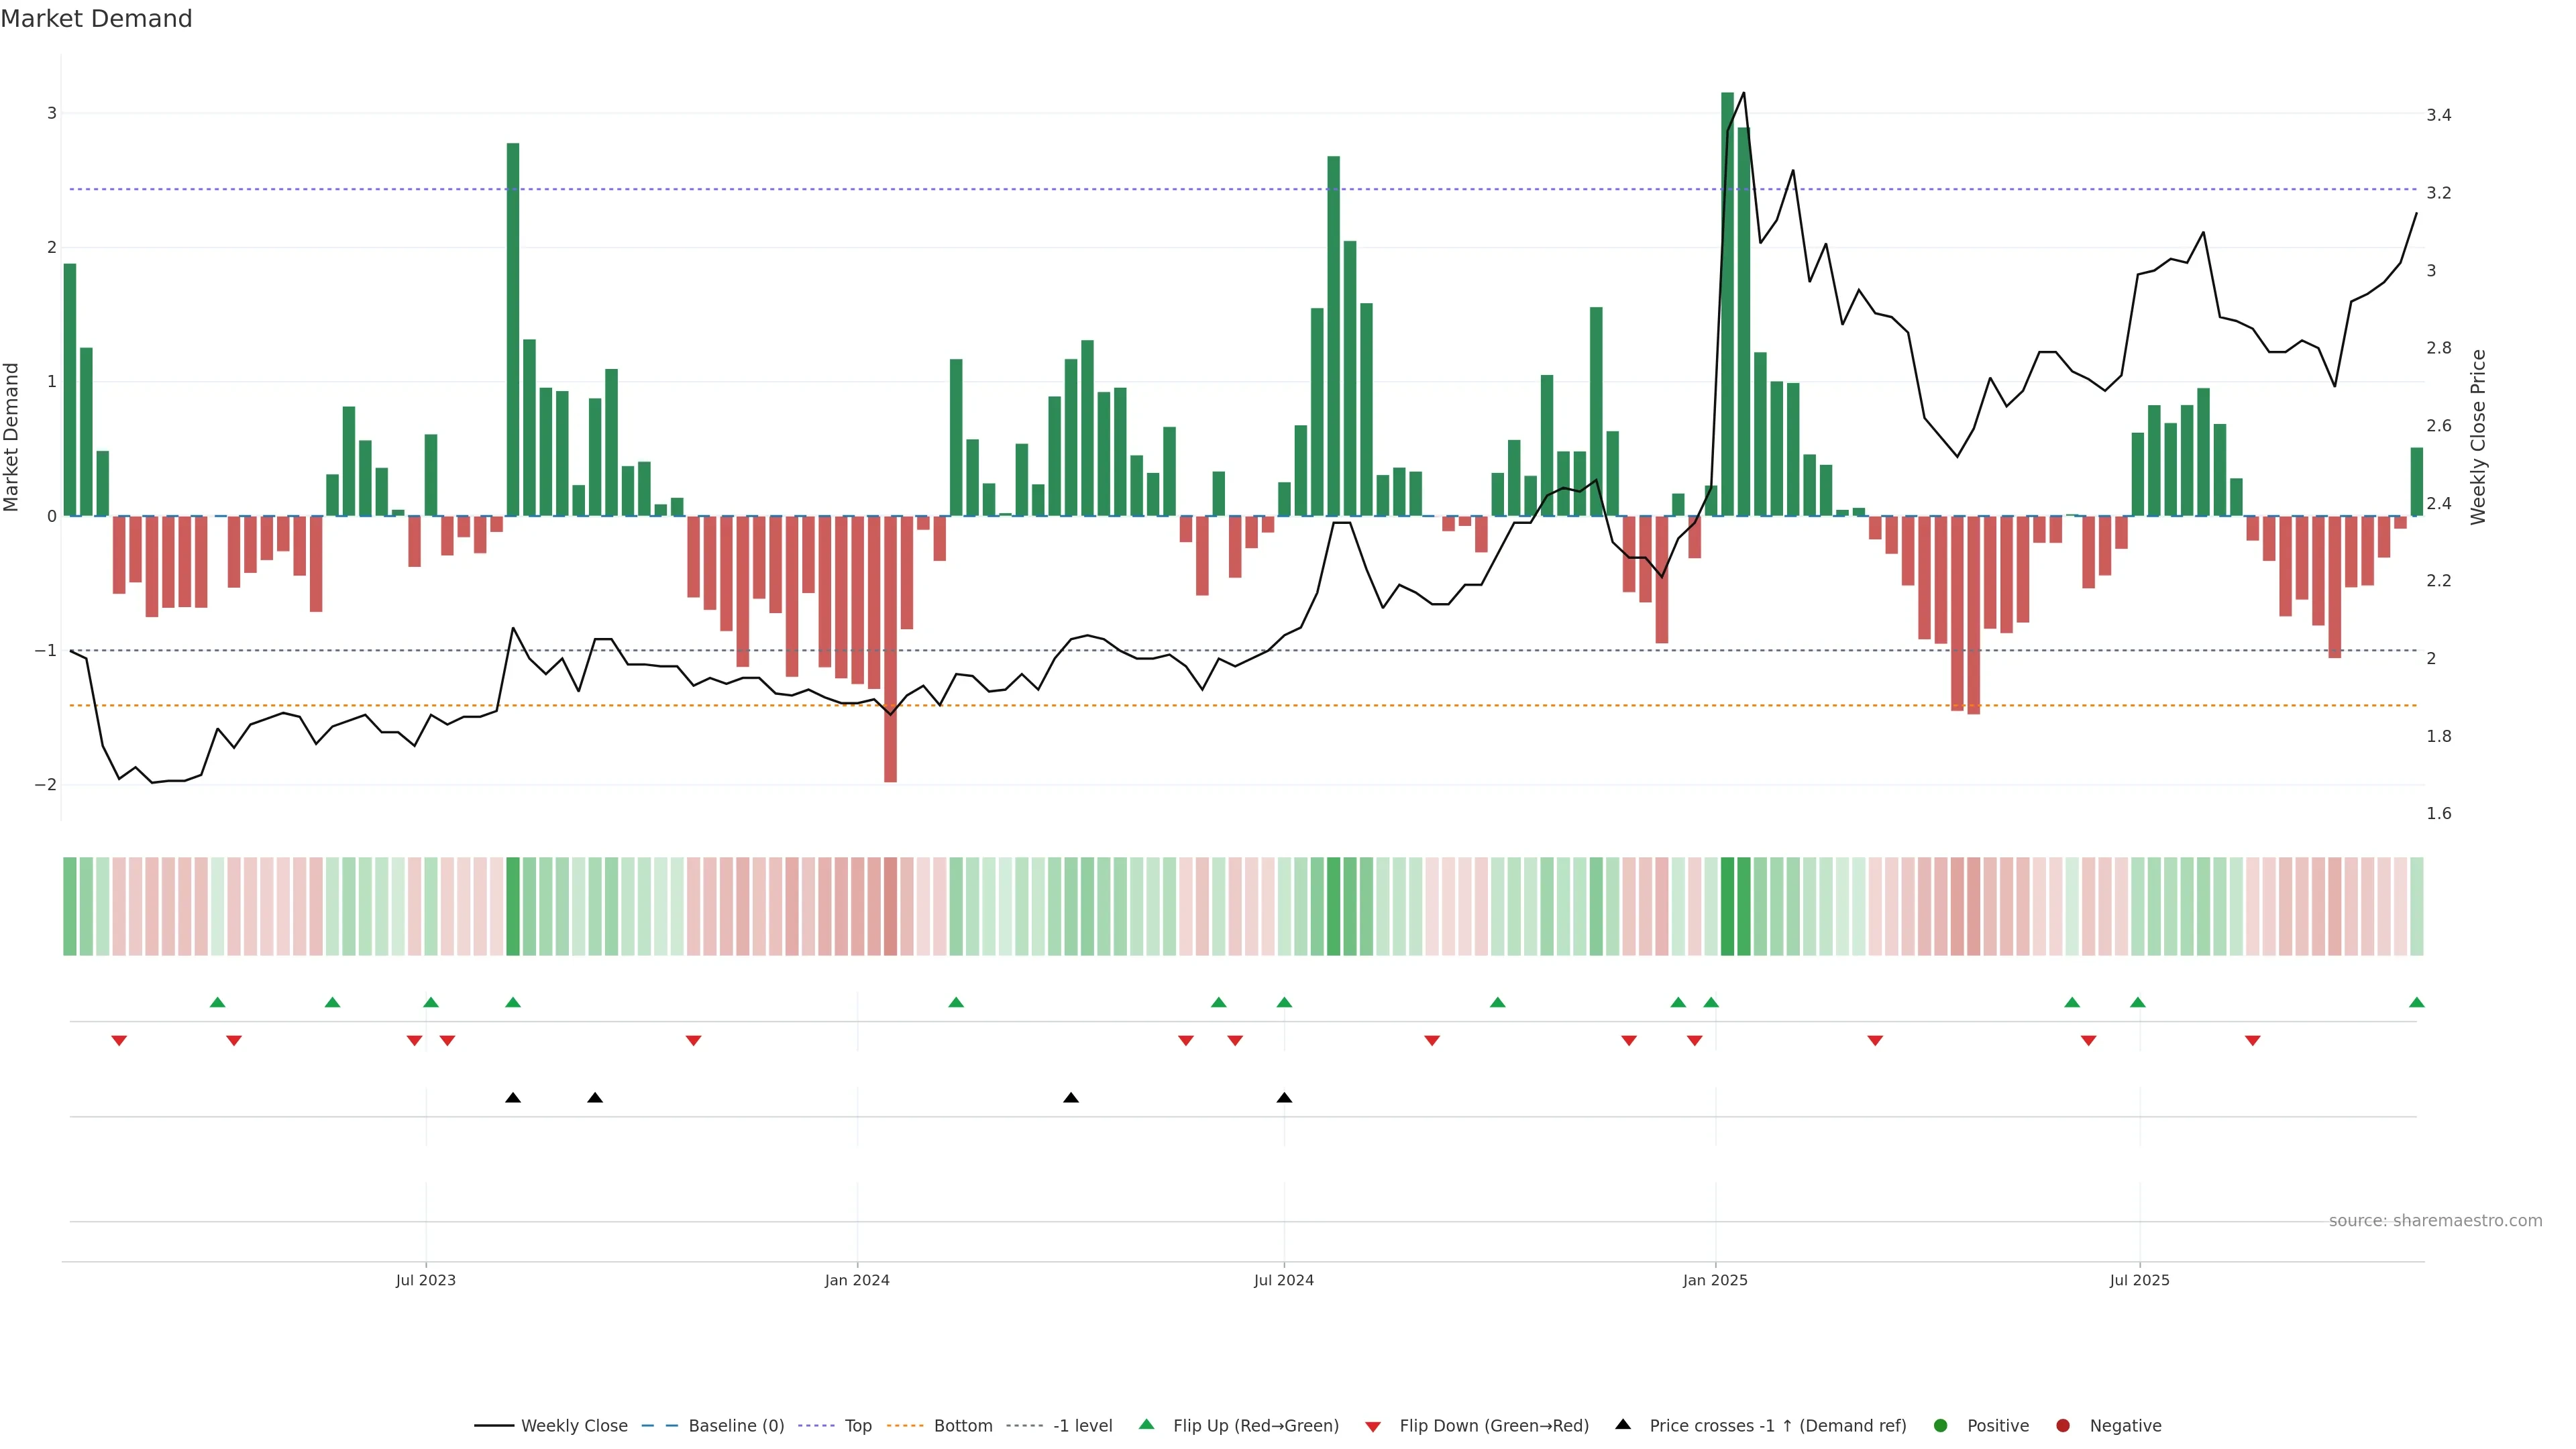
Task: Click black triangle marker above Jul 2024
Action: (1285, 1098)
